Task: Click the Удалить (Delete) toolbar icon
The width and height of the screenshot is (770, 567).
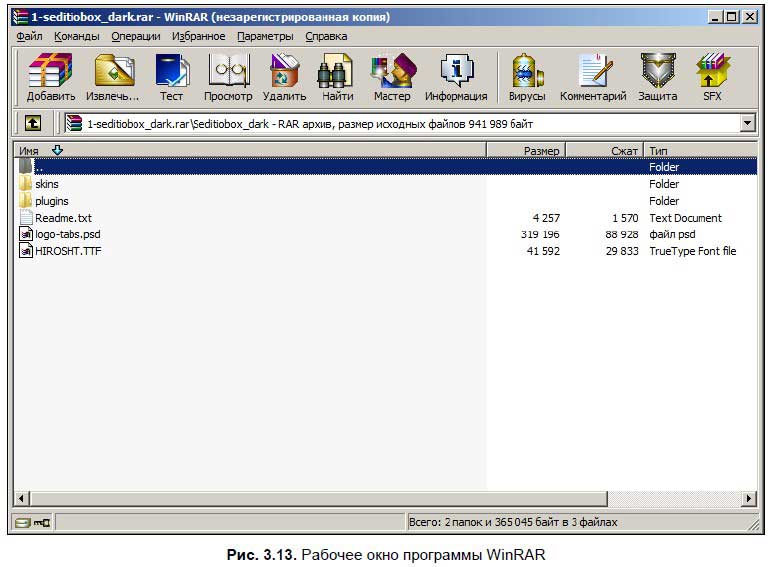Action: click(284, 78)
